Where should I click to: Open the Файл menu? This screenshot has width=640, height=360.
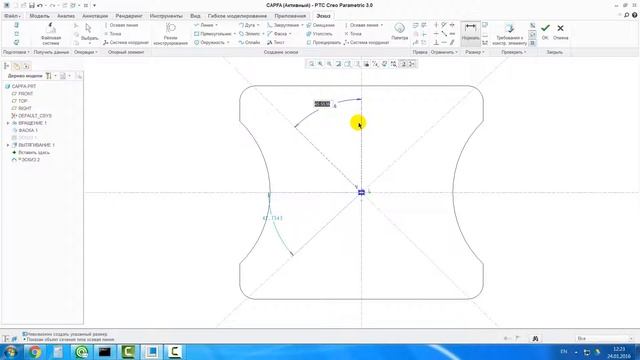point(12,16)
